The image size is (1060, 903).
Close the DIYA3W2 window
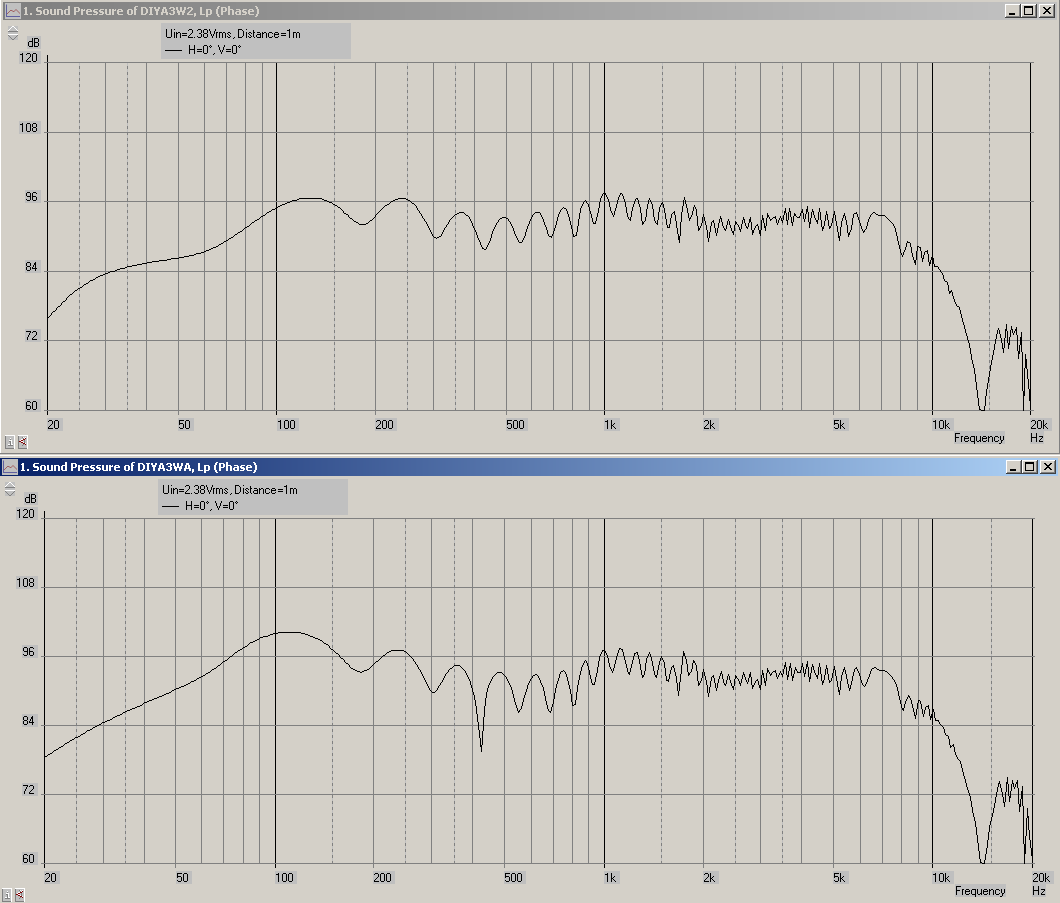tap(1046, 11)
